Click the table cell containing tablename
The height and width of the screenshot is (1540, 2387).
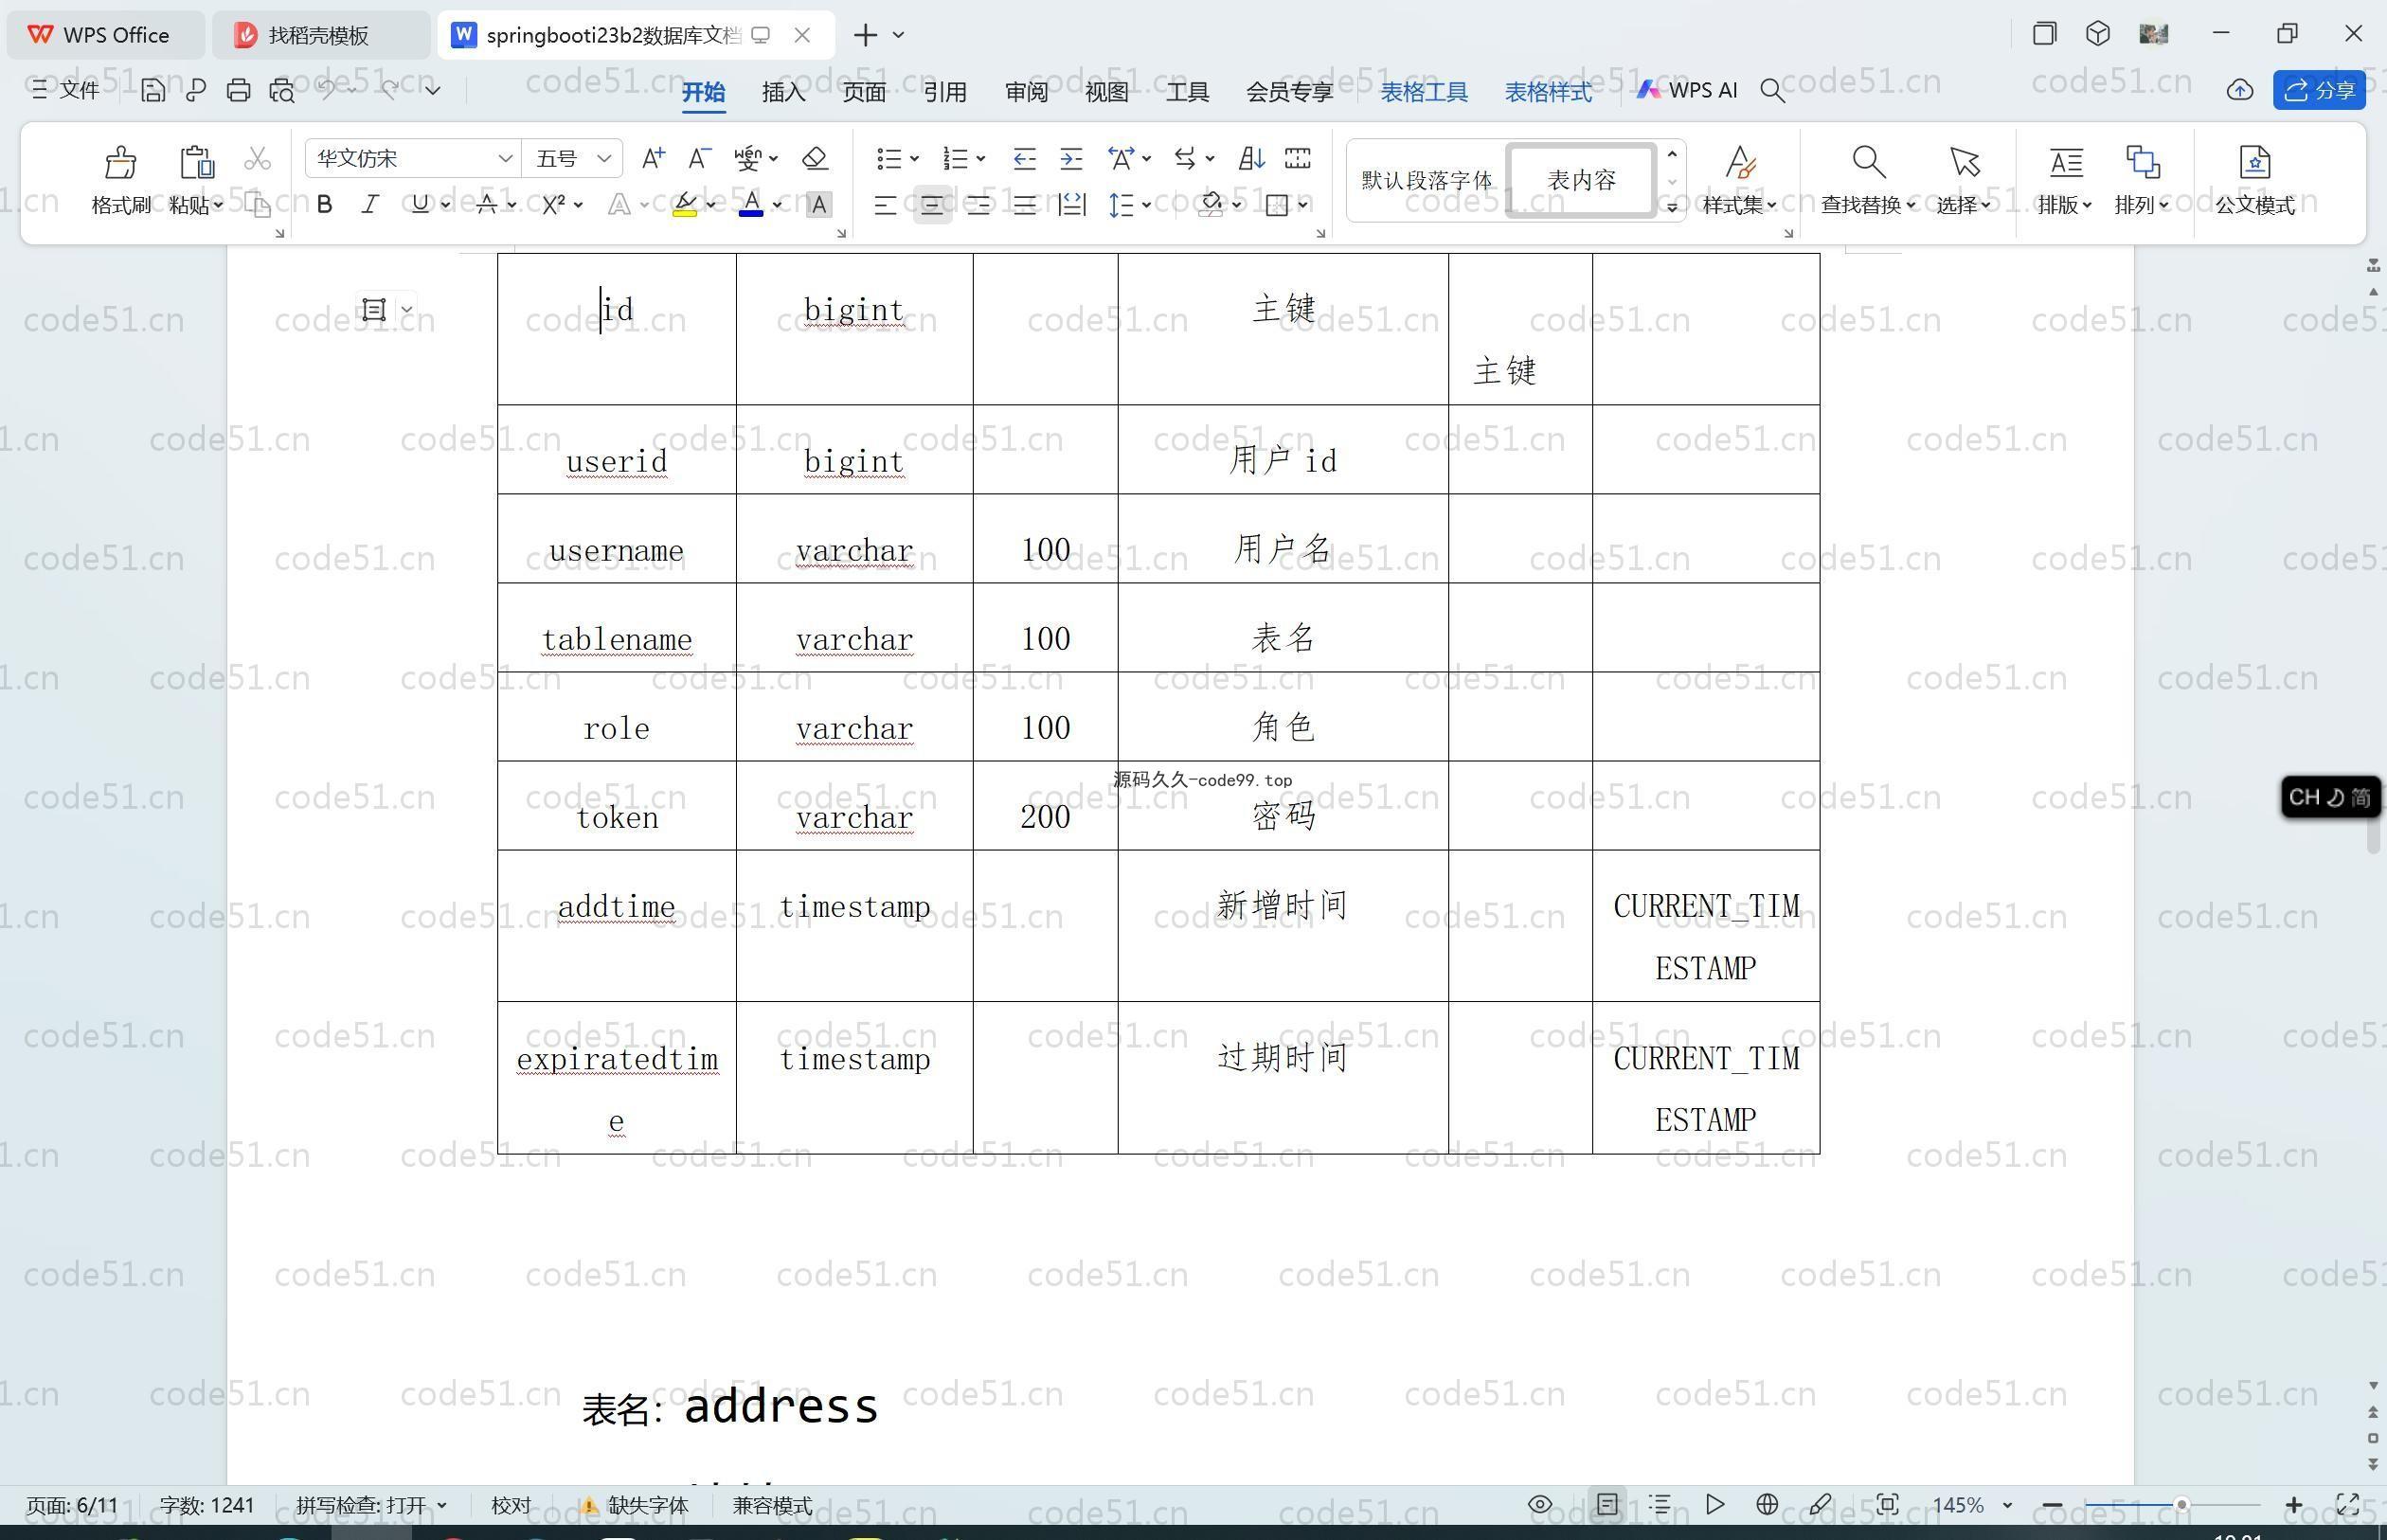(616, 627)
